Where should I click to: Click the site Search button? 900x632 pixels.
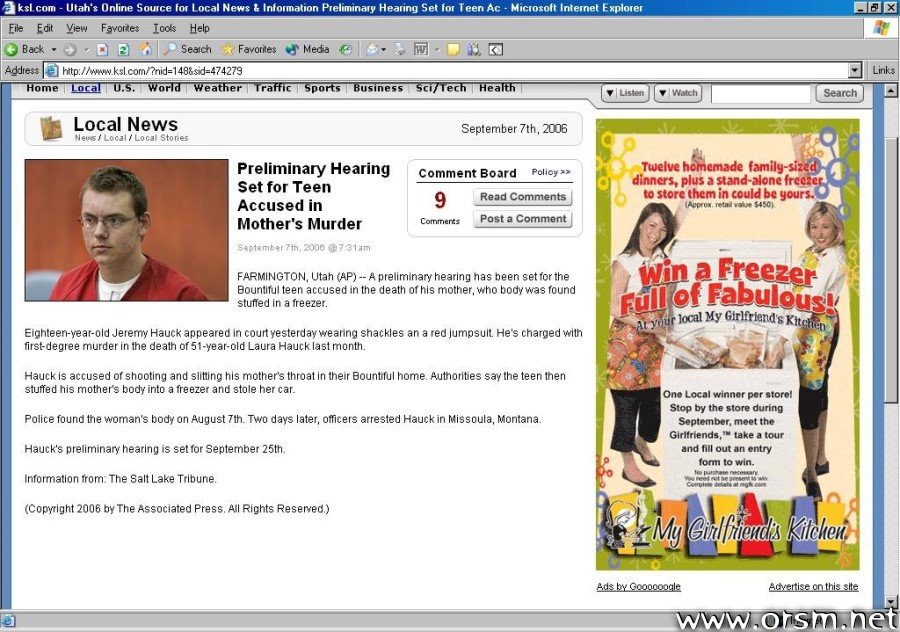pyautogui.click(x=840, y=93)
